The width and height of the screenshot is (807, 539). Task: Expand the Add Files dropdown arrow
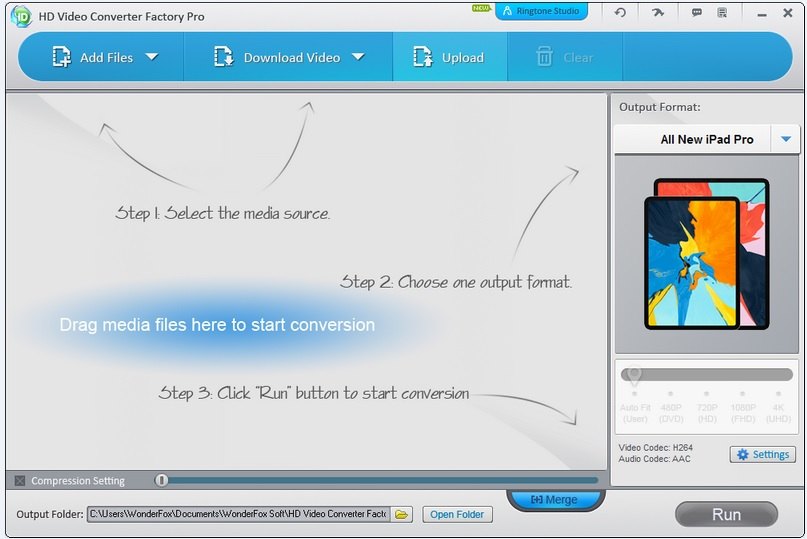click(152, 57)
